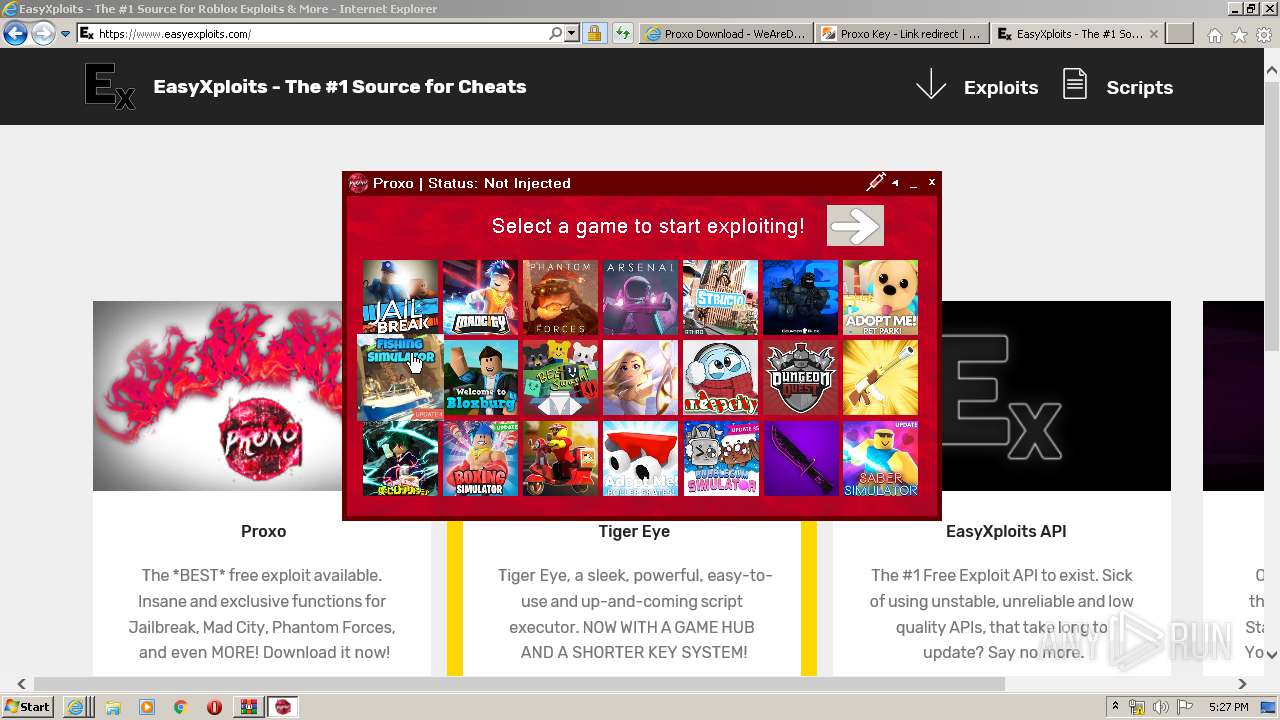Click the volume speaker tray icon
Image resolution: width=1280 pixels, height=720 pixels.
pos(1161,707)
